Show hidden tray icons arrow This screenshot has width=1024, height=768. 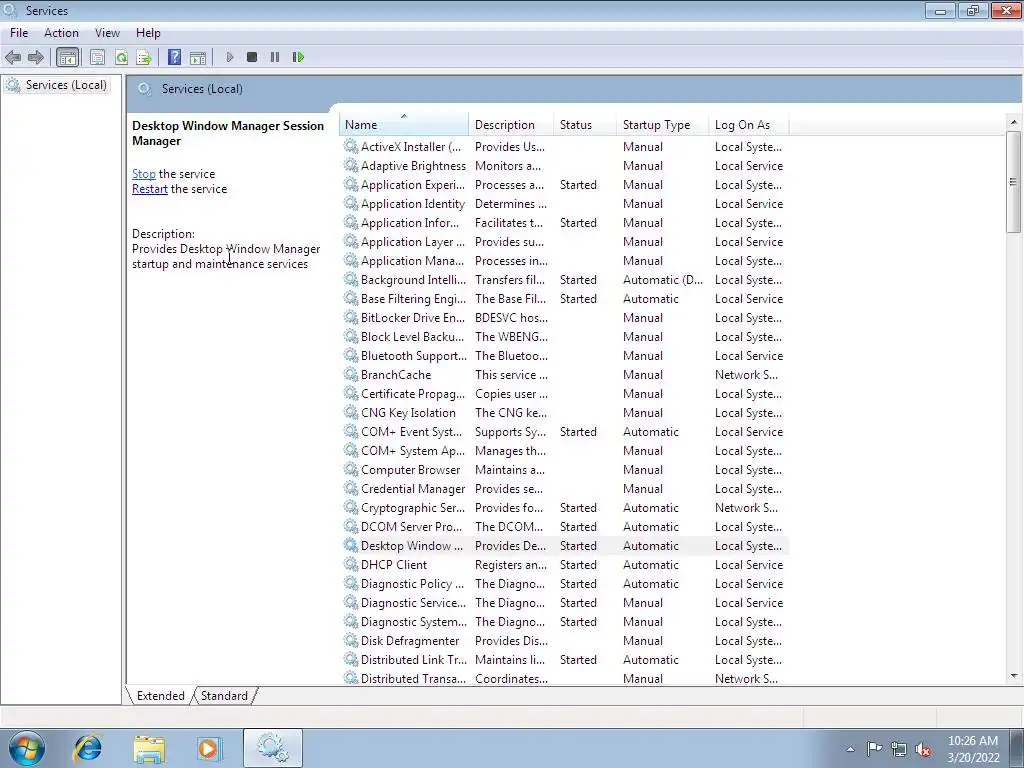[850, 750]
